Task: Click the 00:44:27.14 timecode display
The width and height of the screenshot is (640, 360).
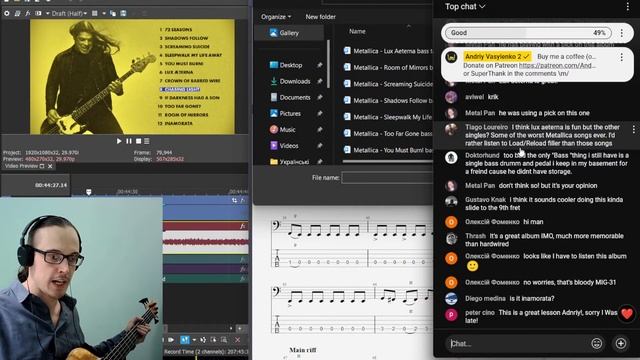Action: (51, 185)
